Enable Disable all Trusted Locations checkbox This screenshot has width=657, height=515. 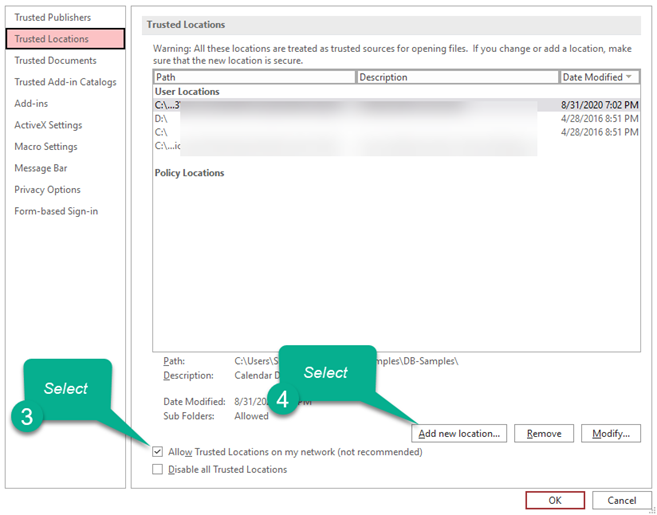pos(159,469)
